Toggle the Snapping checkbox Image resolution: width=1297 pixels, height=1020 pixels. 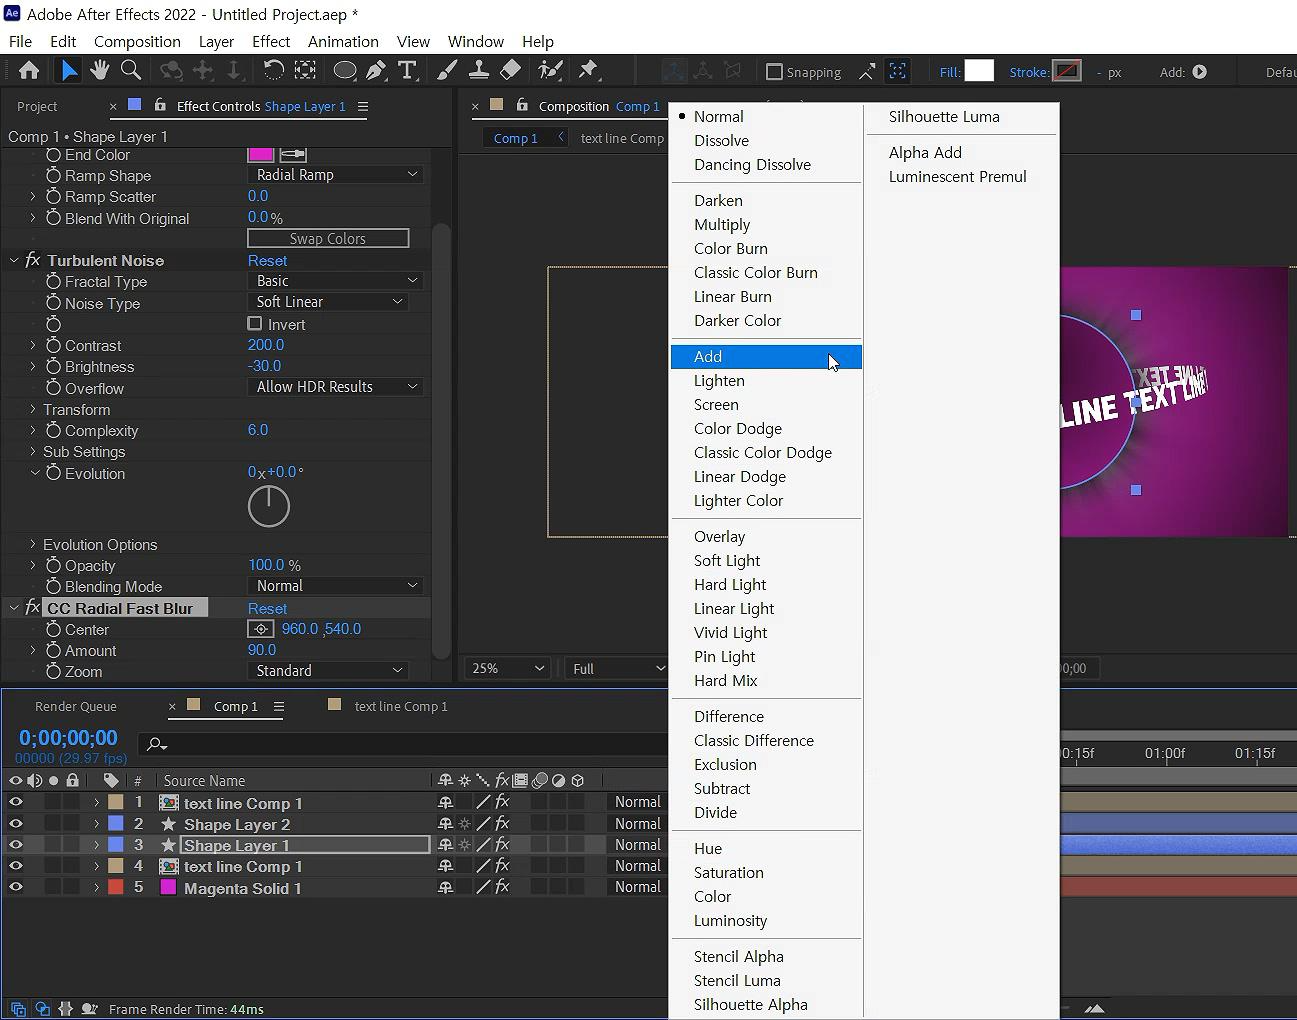[773, 72]
